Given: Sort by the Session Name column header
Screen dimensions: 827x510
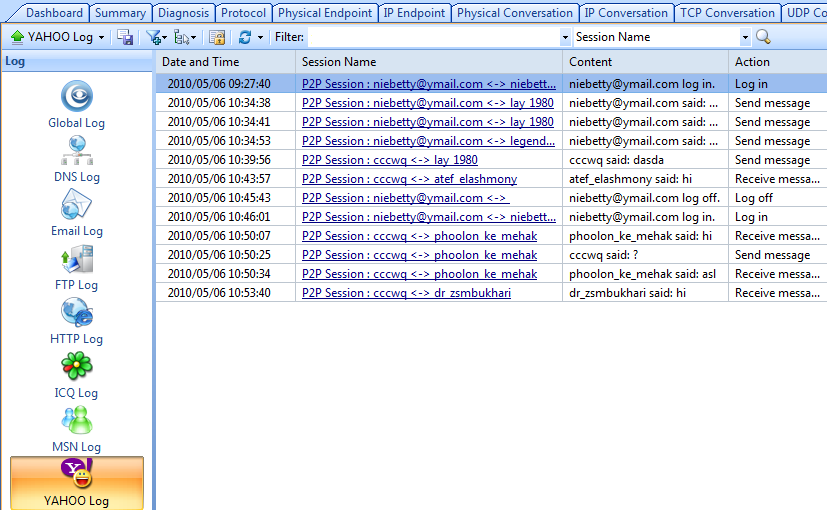Looking at the screenshot, I should pyautogui.click(x=429, y=62).
